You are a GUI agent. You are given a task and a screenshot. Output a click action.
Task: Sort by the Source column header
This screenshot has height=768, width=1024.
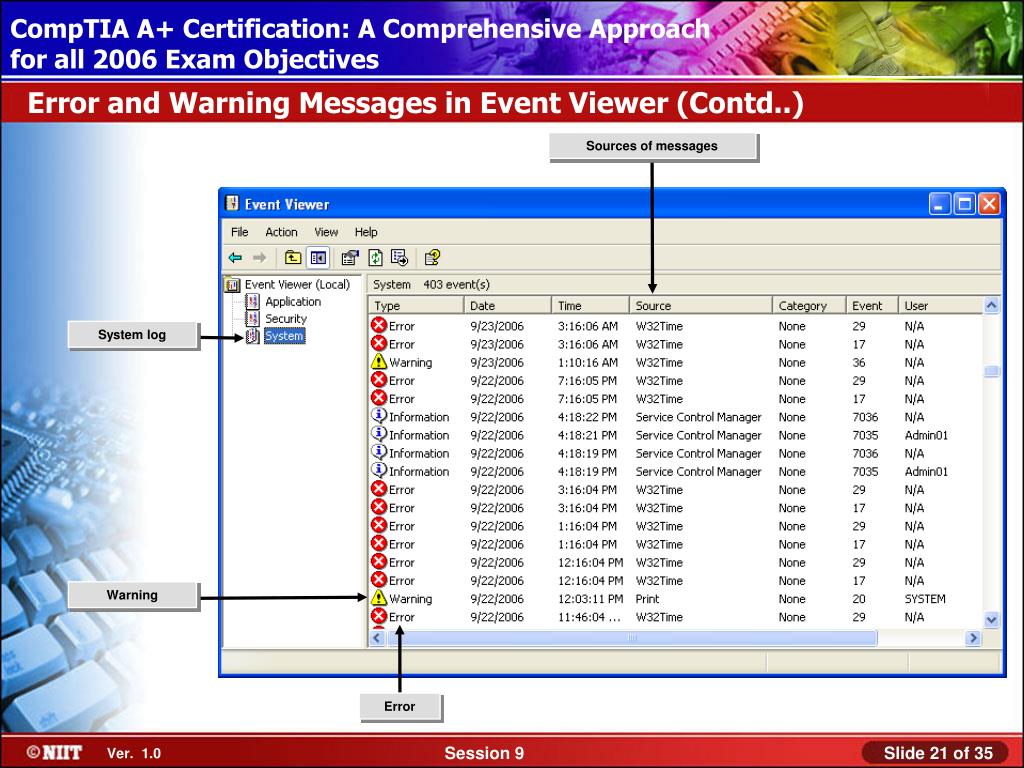701,306
